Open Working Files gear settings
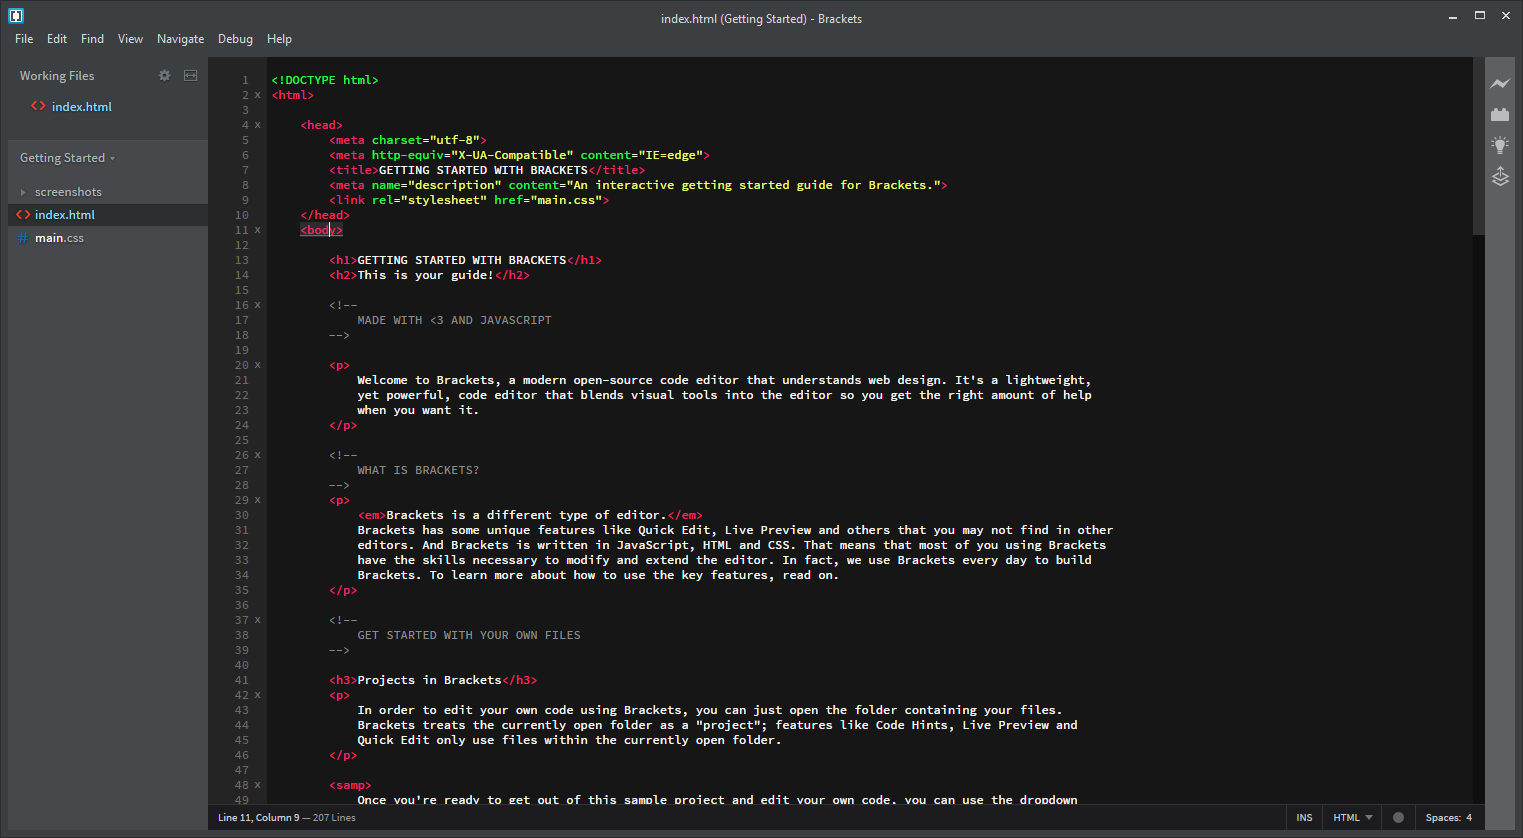The height and width of the screenshot is (838, 1523). 165,76
